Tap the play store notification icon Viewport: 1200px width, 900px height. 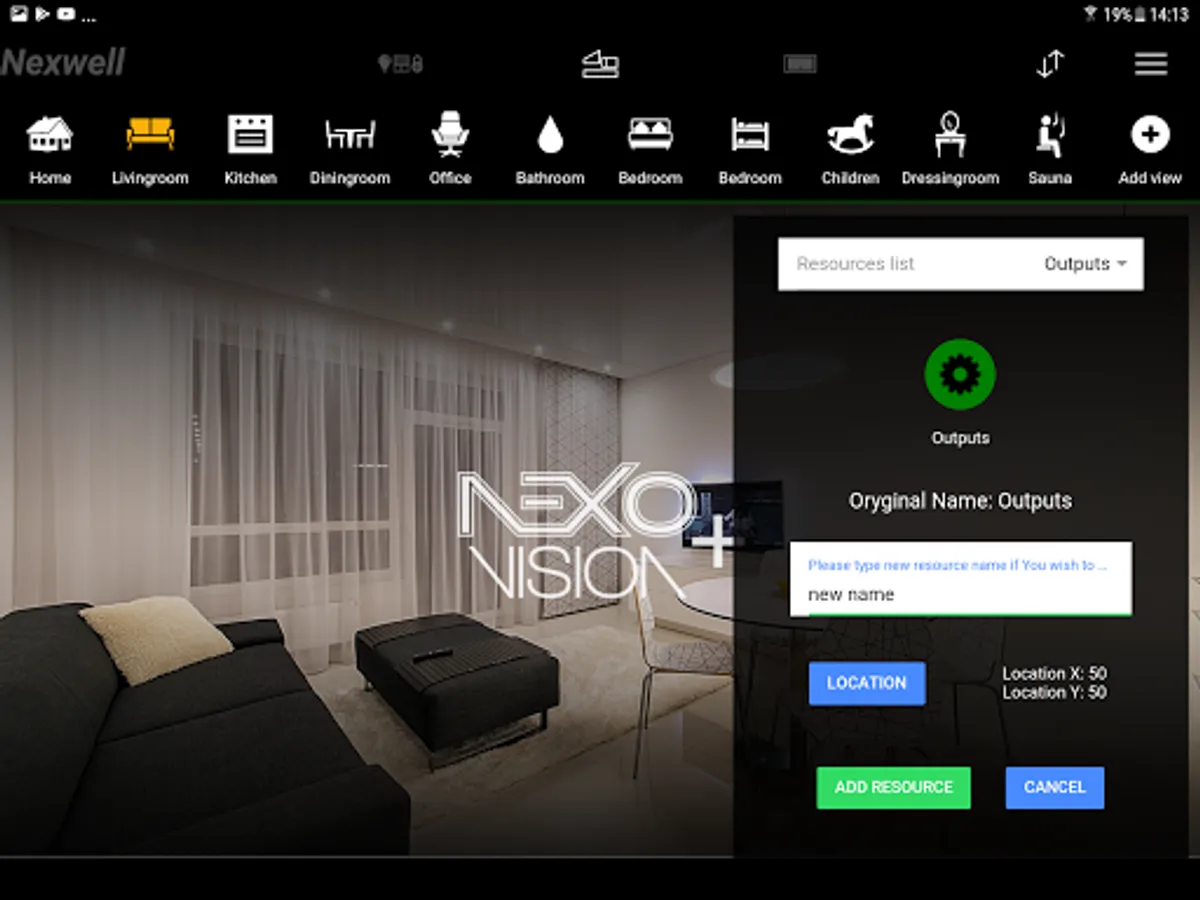[42, 14]
